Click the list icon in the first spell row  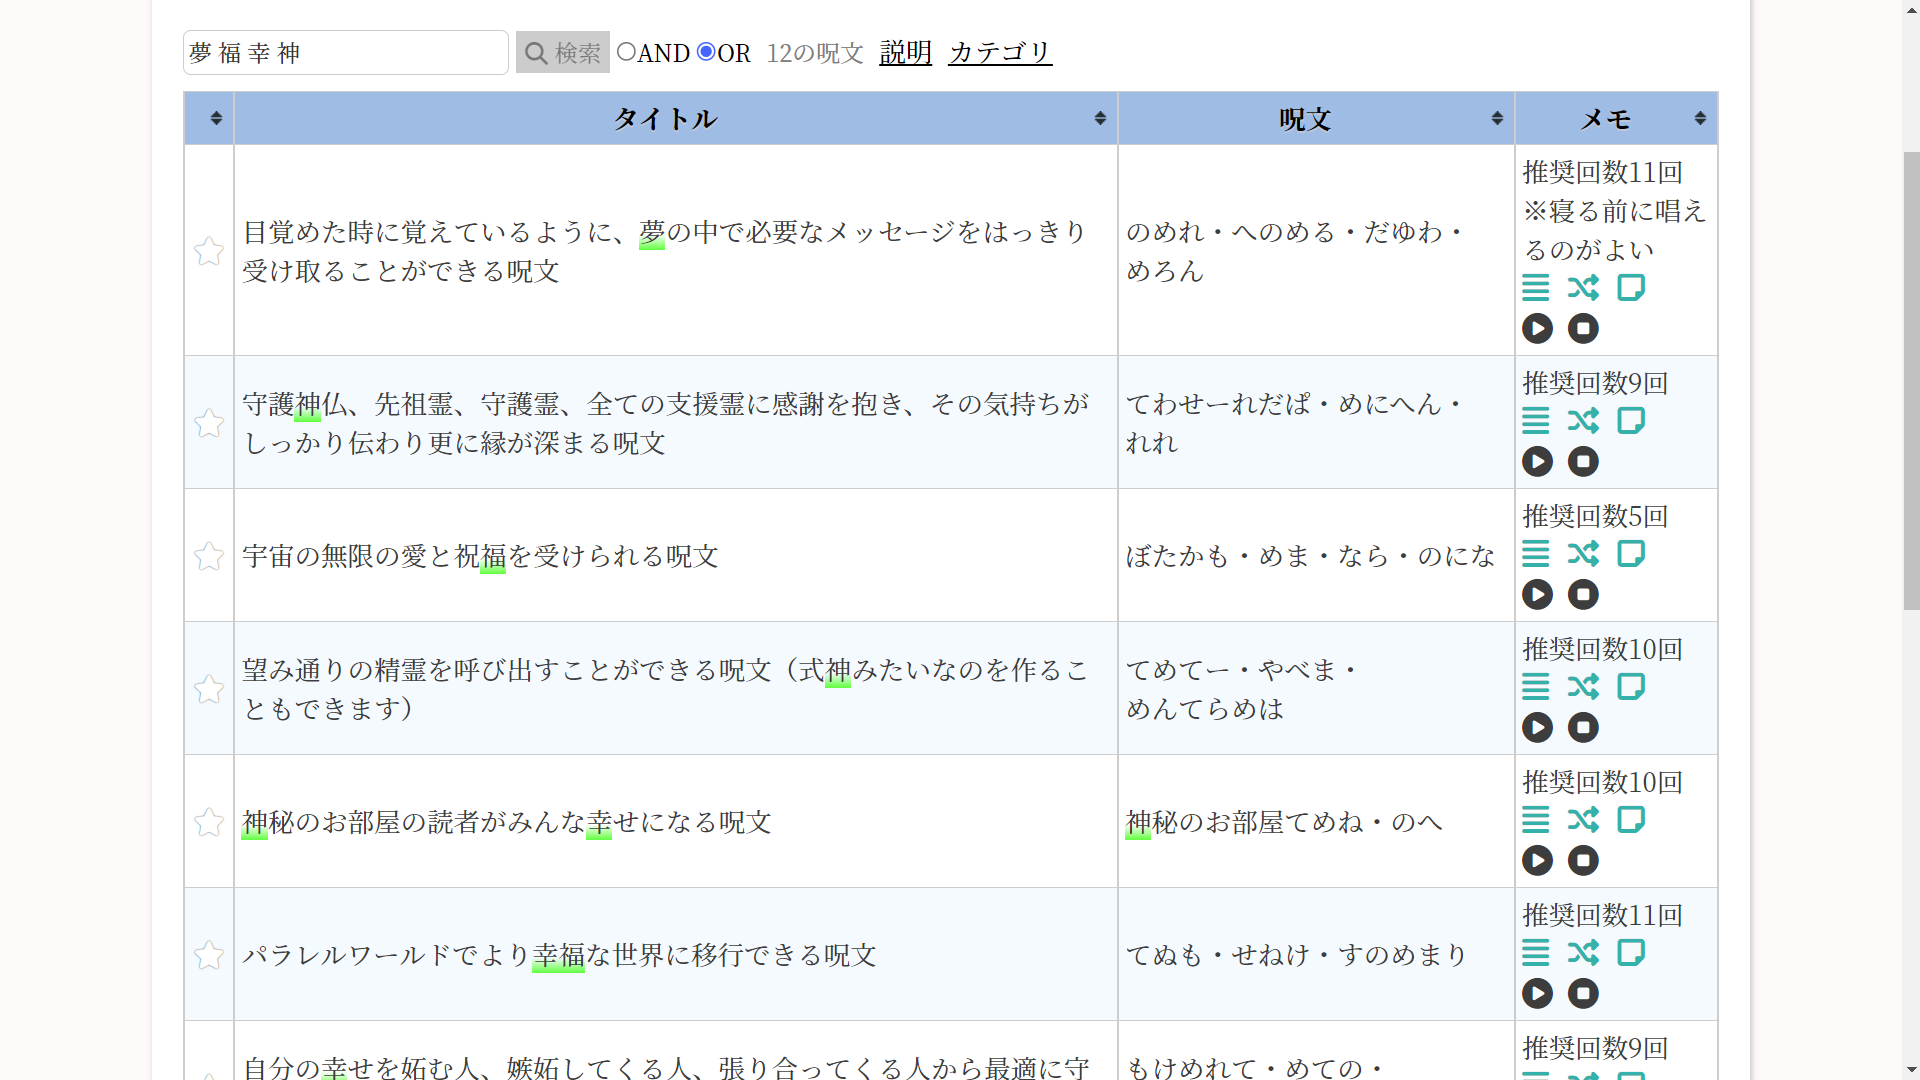[1535, 288]
